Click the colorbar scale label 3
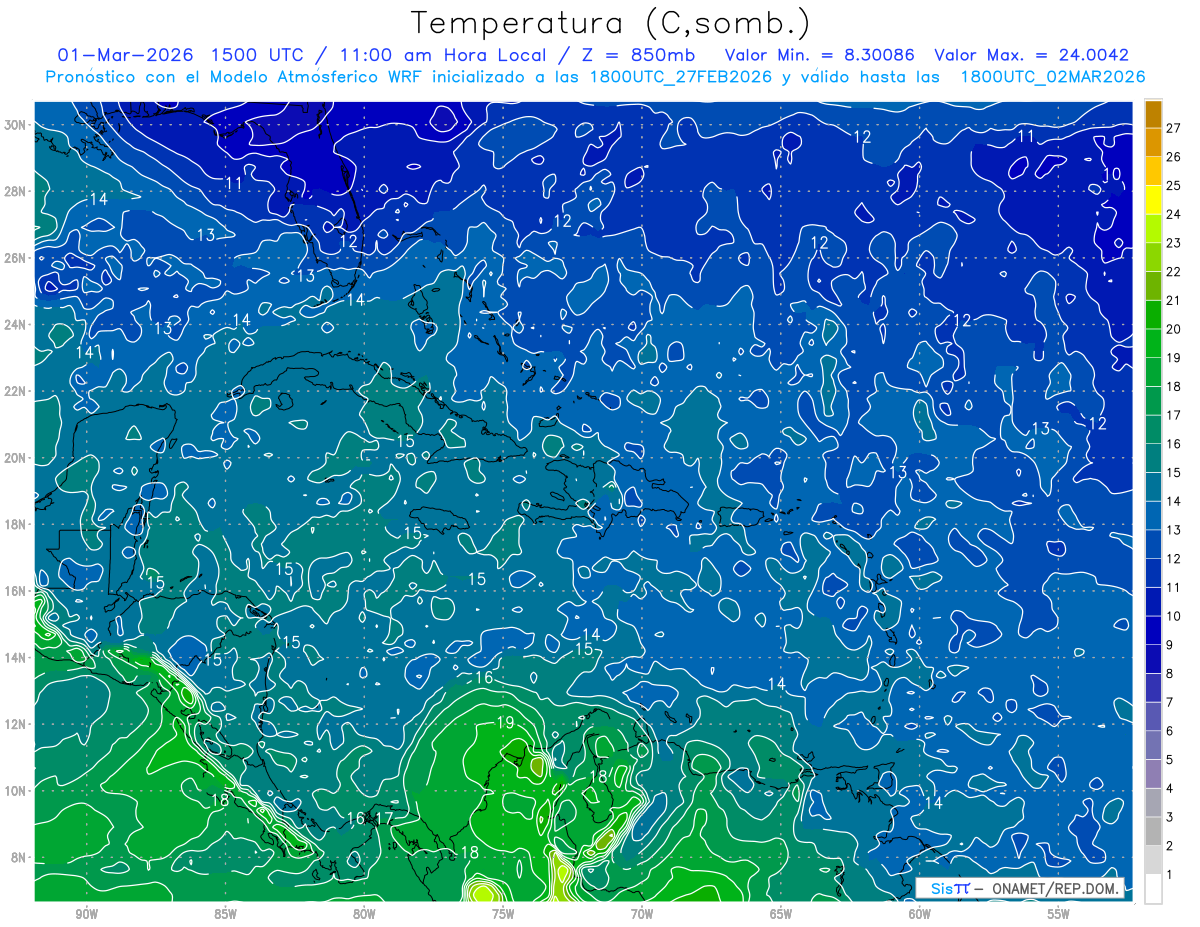The height and width of the screenshot is (927, 1200). point(1170,818)
